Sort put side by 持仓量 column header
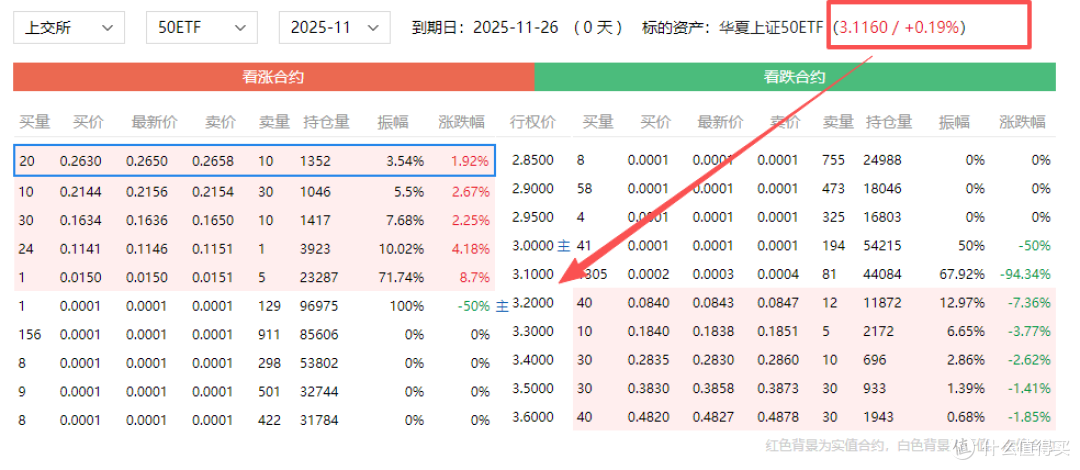This screenshot has height=470, width=1080. pos(889,123)
